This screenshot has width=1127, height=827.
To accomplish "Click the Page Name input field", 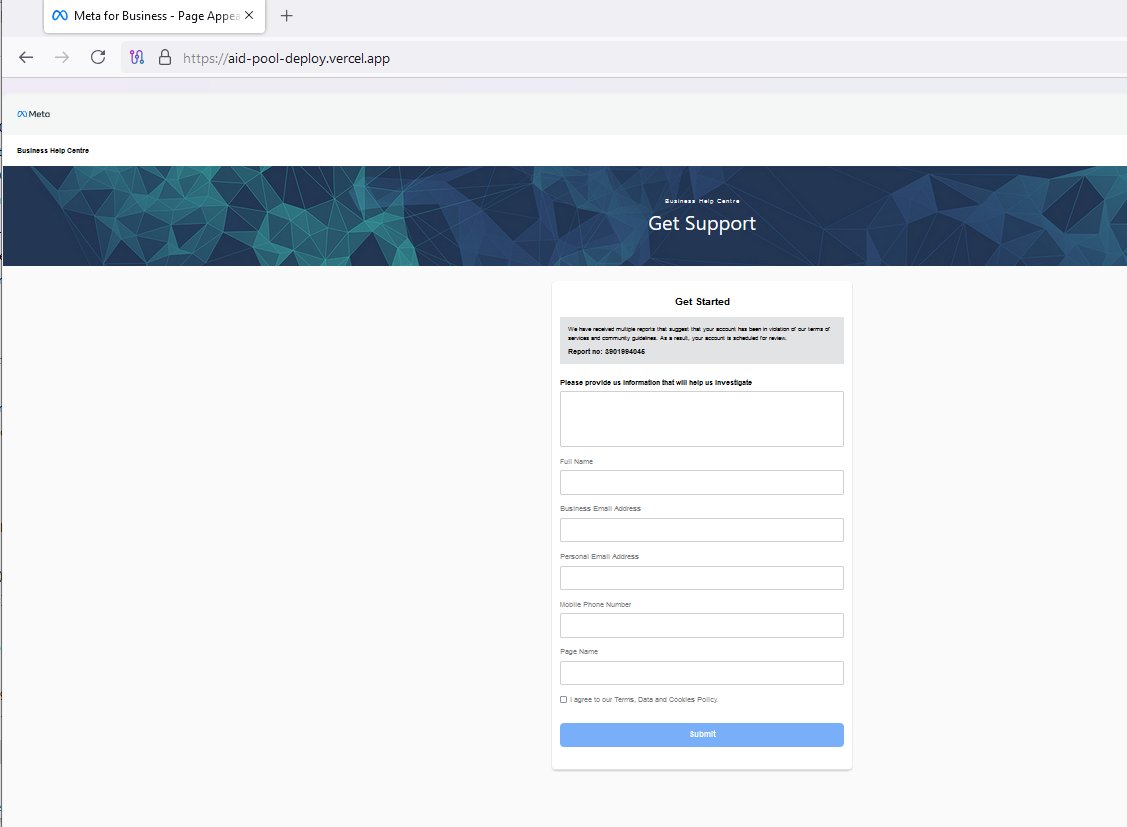I will (x=702, y=673).
